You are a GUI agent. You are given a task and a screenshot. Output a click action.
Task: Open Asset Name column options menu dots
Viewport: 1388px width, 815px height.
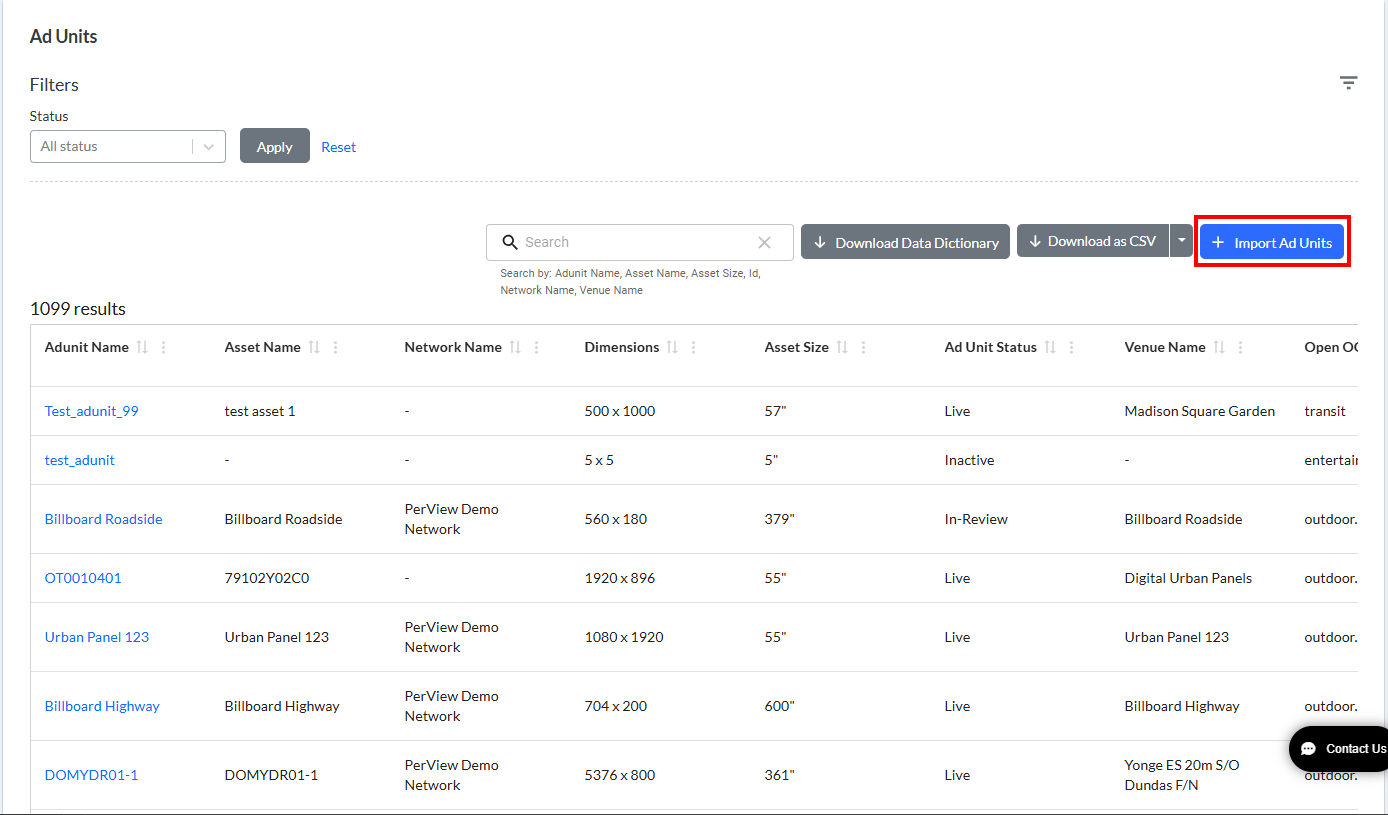coord(336,347)
